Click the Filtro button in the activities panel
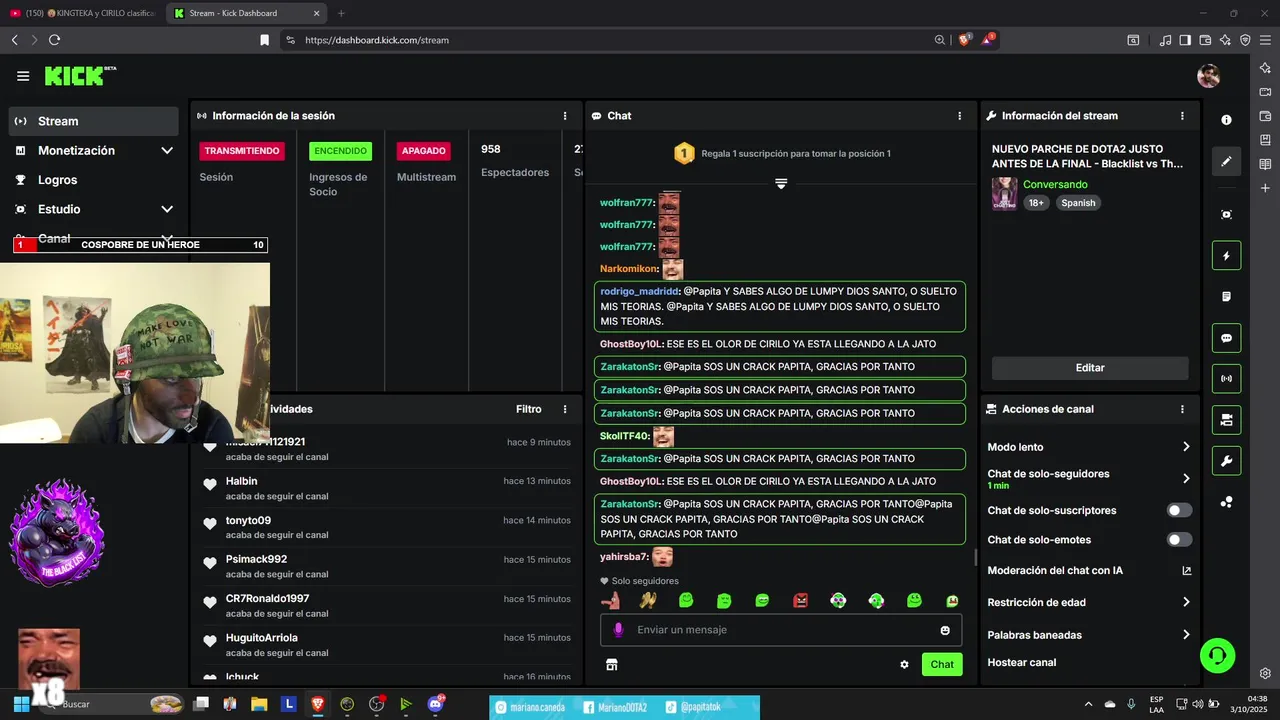This screenshot has width=1280, height=720. pyautogui.click(x=529, y=409)
